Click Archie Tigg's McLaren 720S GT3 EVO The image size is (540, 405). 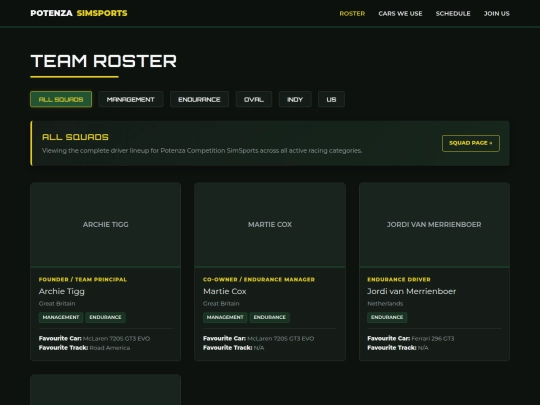(116, 339)
